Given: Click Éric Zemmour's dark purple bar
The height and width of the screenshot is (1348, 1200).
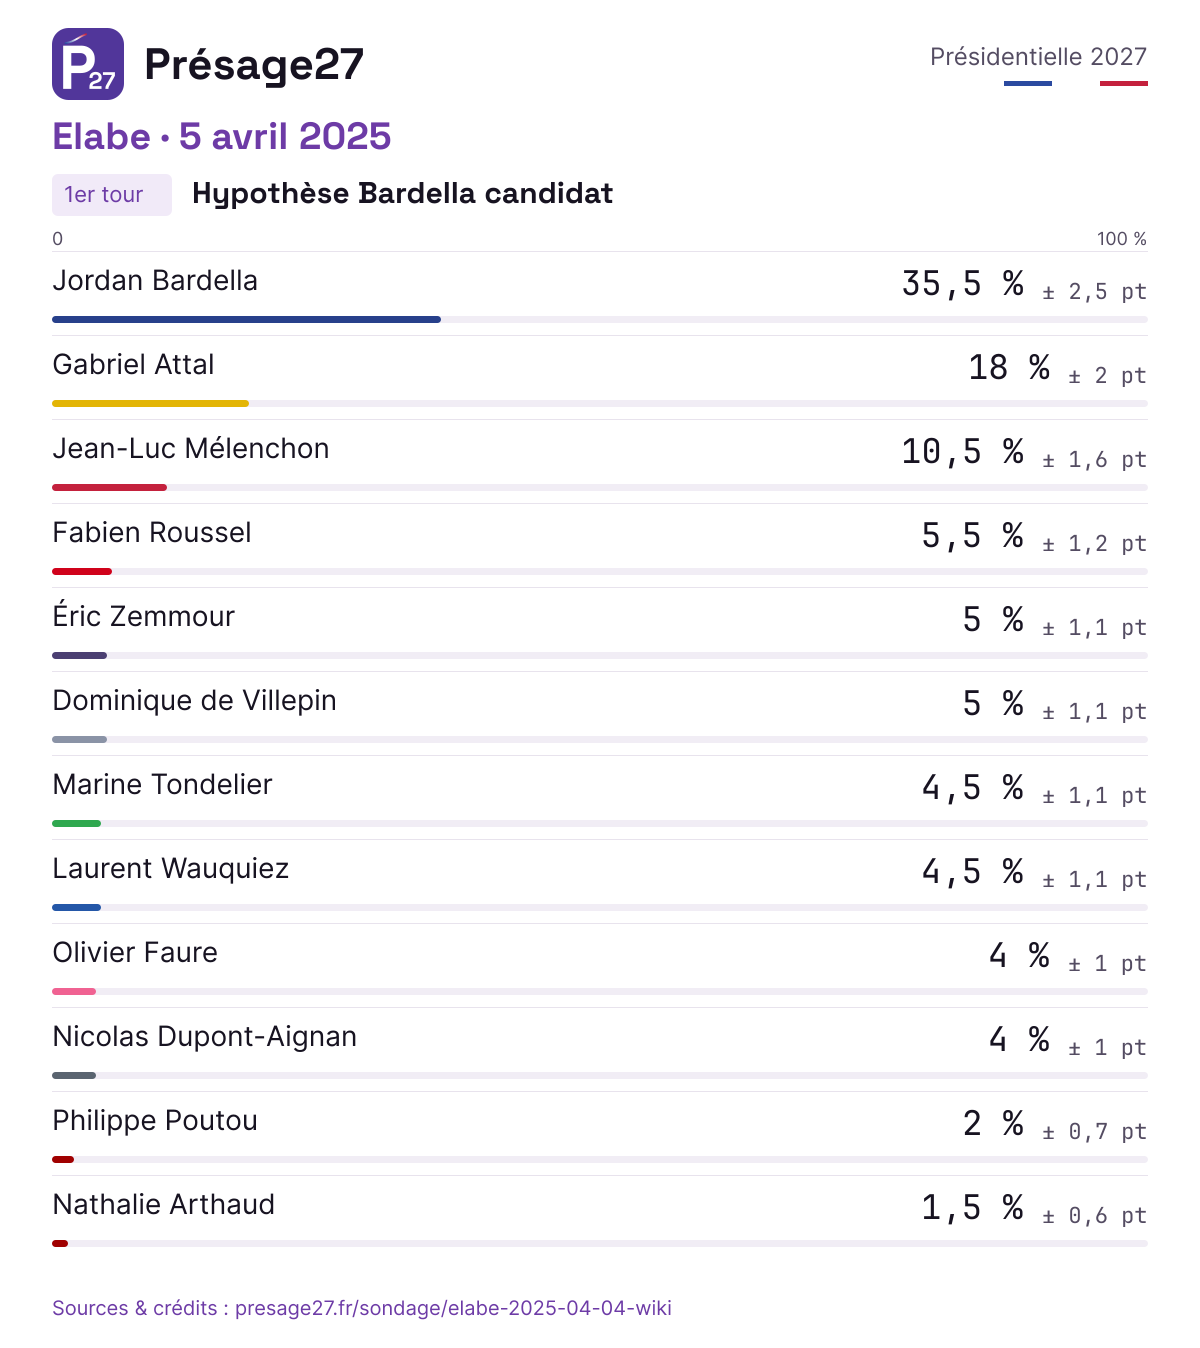Looking at the screenshot, I should (79, 656).
